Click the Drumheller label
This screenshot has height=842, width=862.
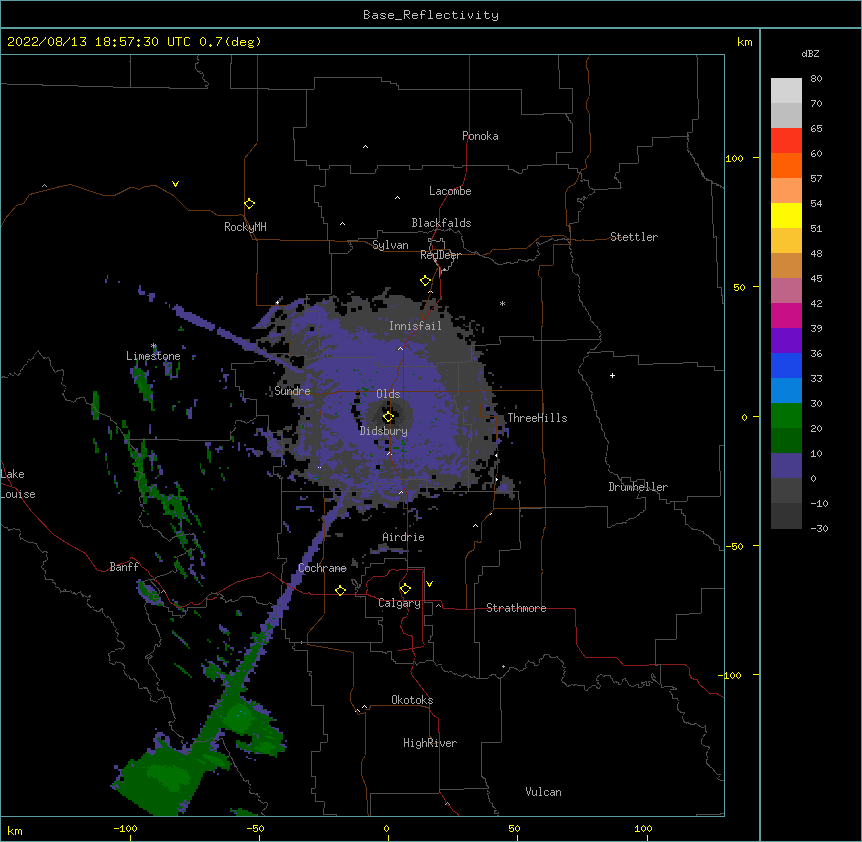638,487
